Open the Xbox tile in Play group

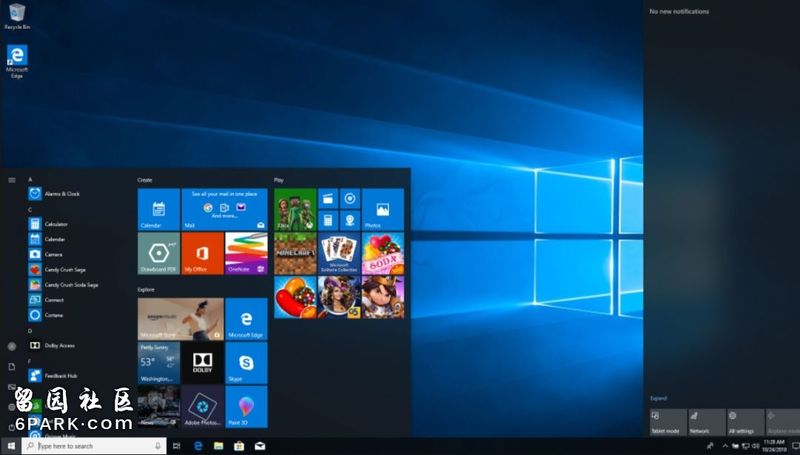pyautogui.click(x=295, y=210)
